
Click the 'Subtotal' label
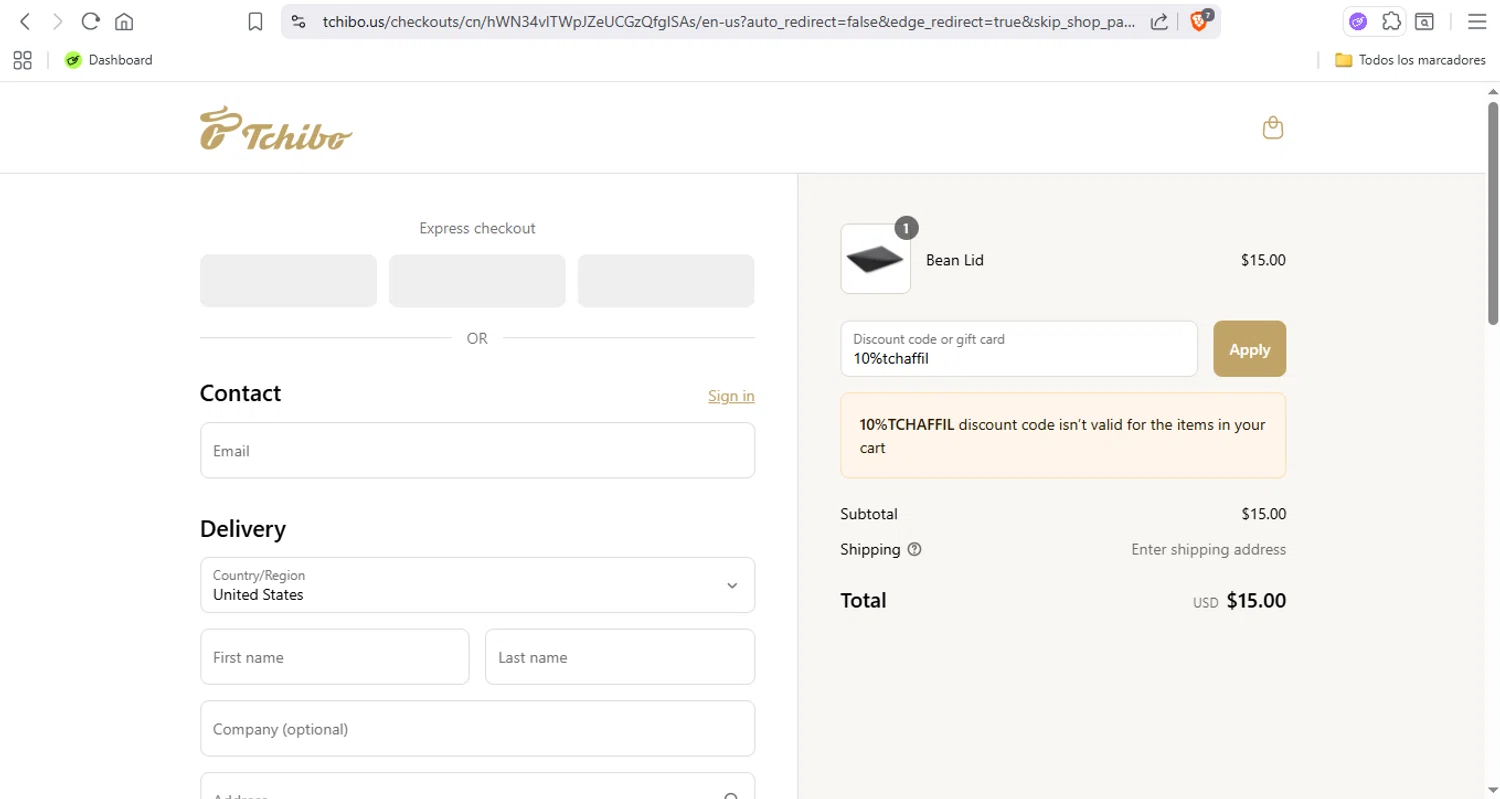pos(869,514)
